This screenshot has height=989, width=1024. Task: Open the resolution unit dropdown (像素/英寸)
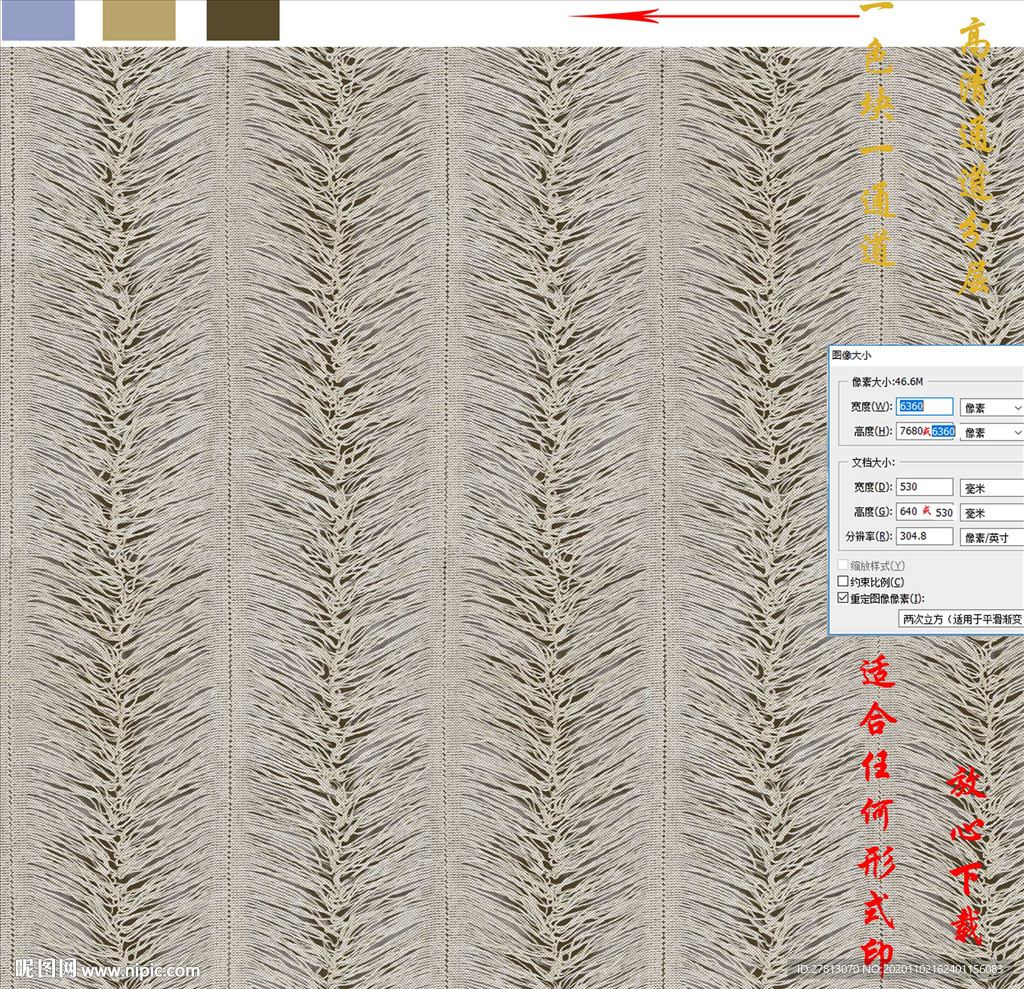tap(991, 538)
